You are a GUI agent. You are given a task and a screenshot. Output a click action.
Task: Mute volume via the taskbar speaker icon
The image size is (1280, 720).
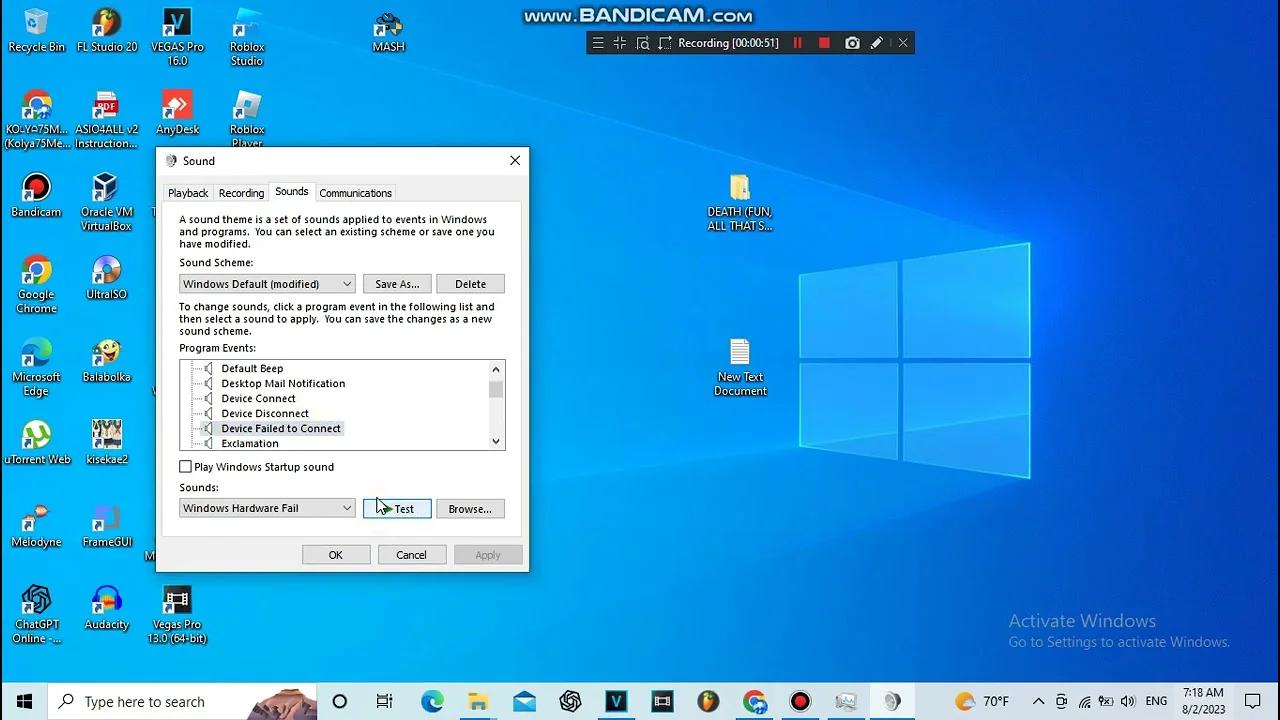(1128, 701)
